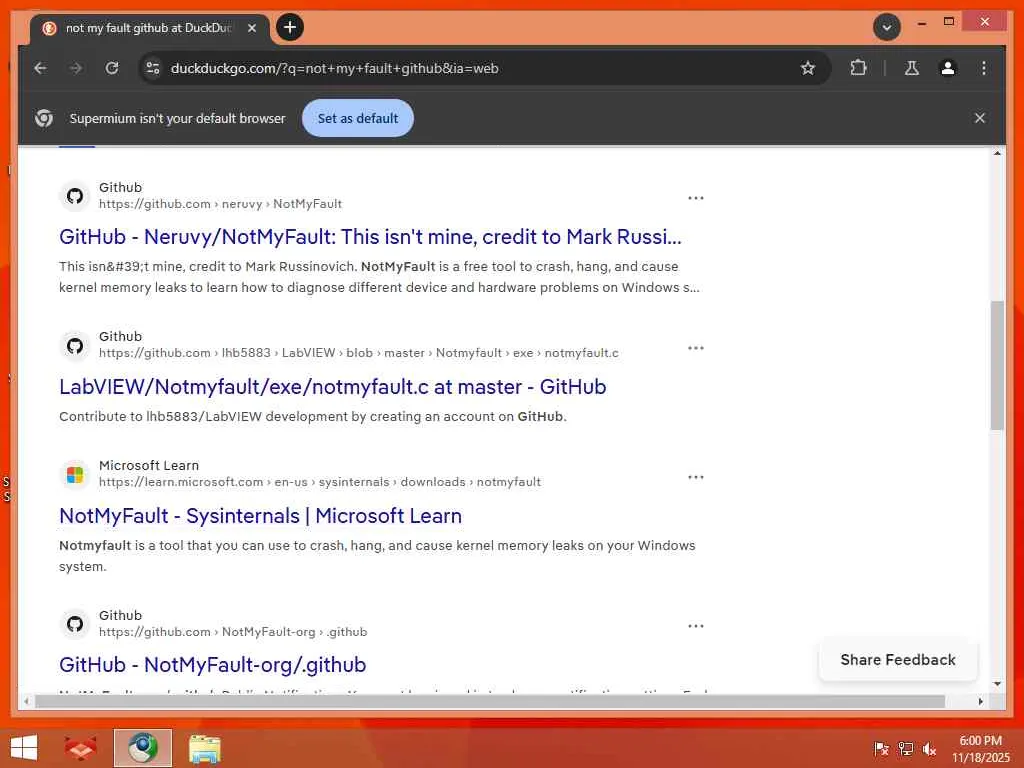Open the Windows Start menu
This screenshot has width=1024, height=768.
point(24,748)
